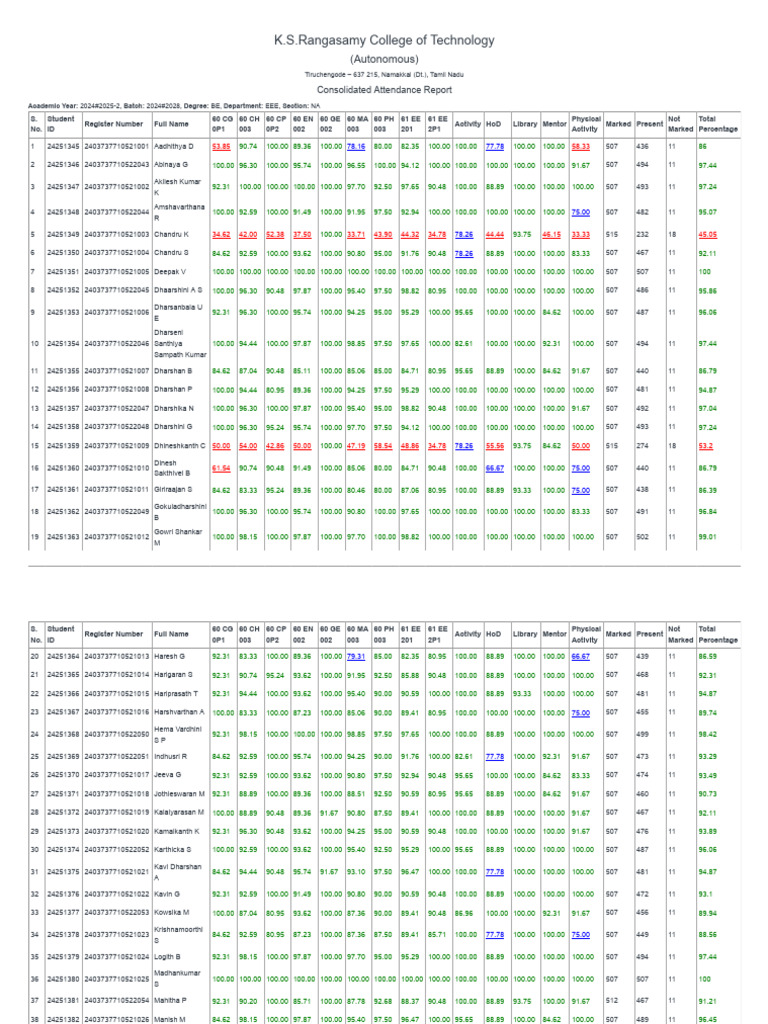Select the name 'Kalaiyarasan M'

click(x=178, y=813)
